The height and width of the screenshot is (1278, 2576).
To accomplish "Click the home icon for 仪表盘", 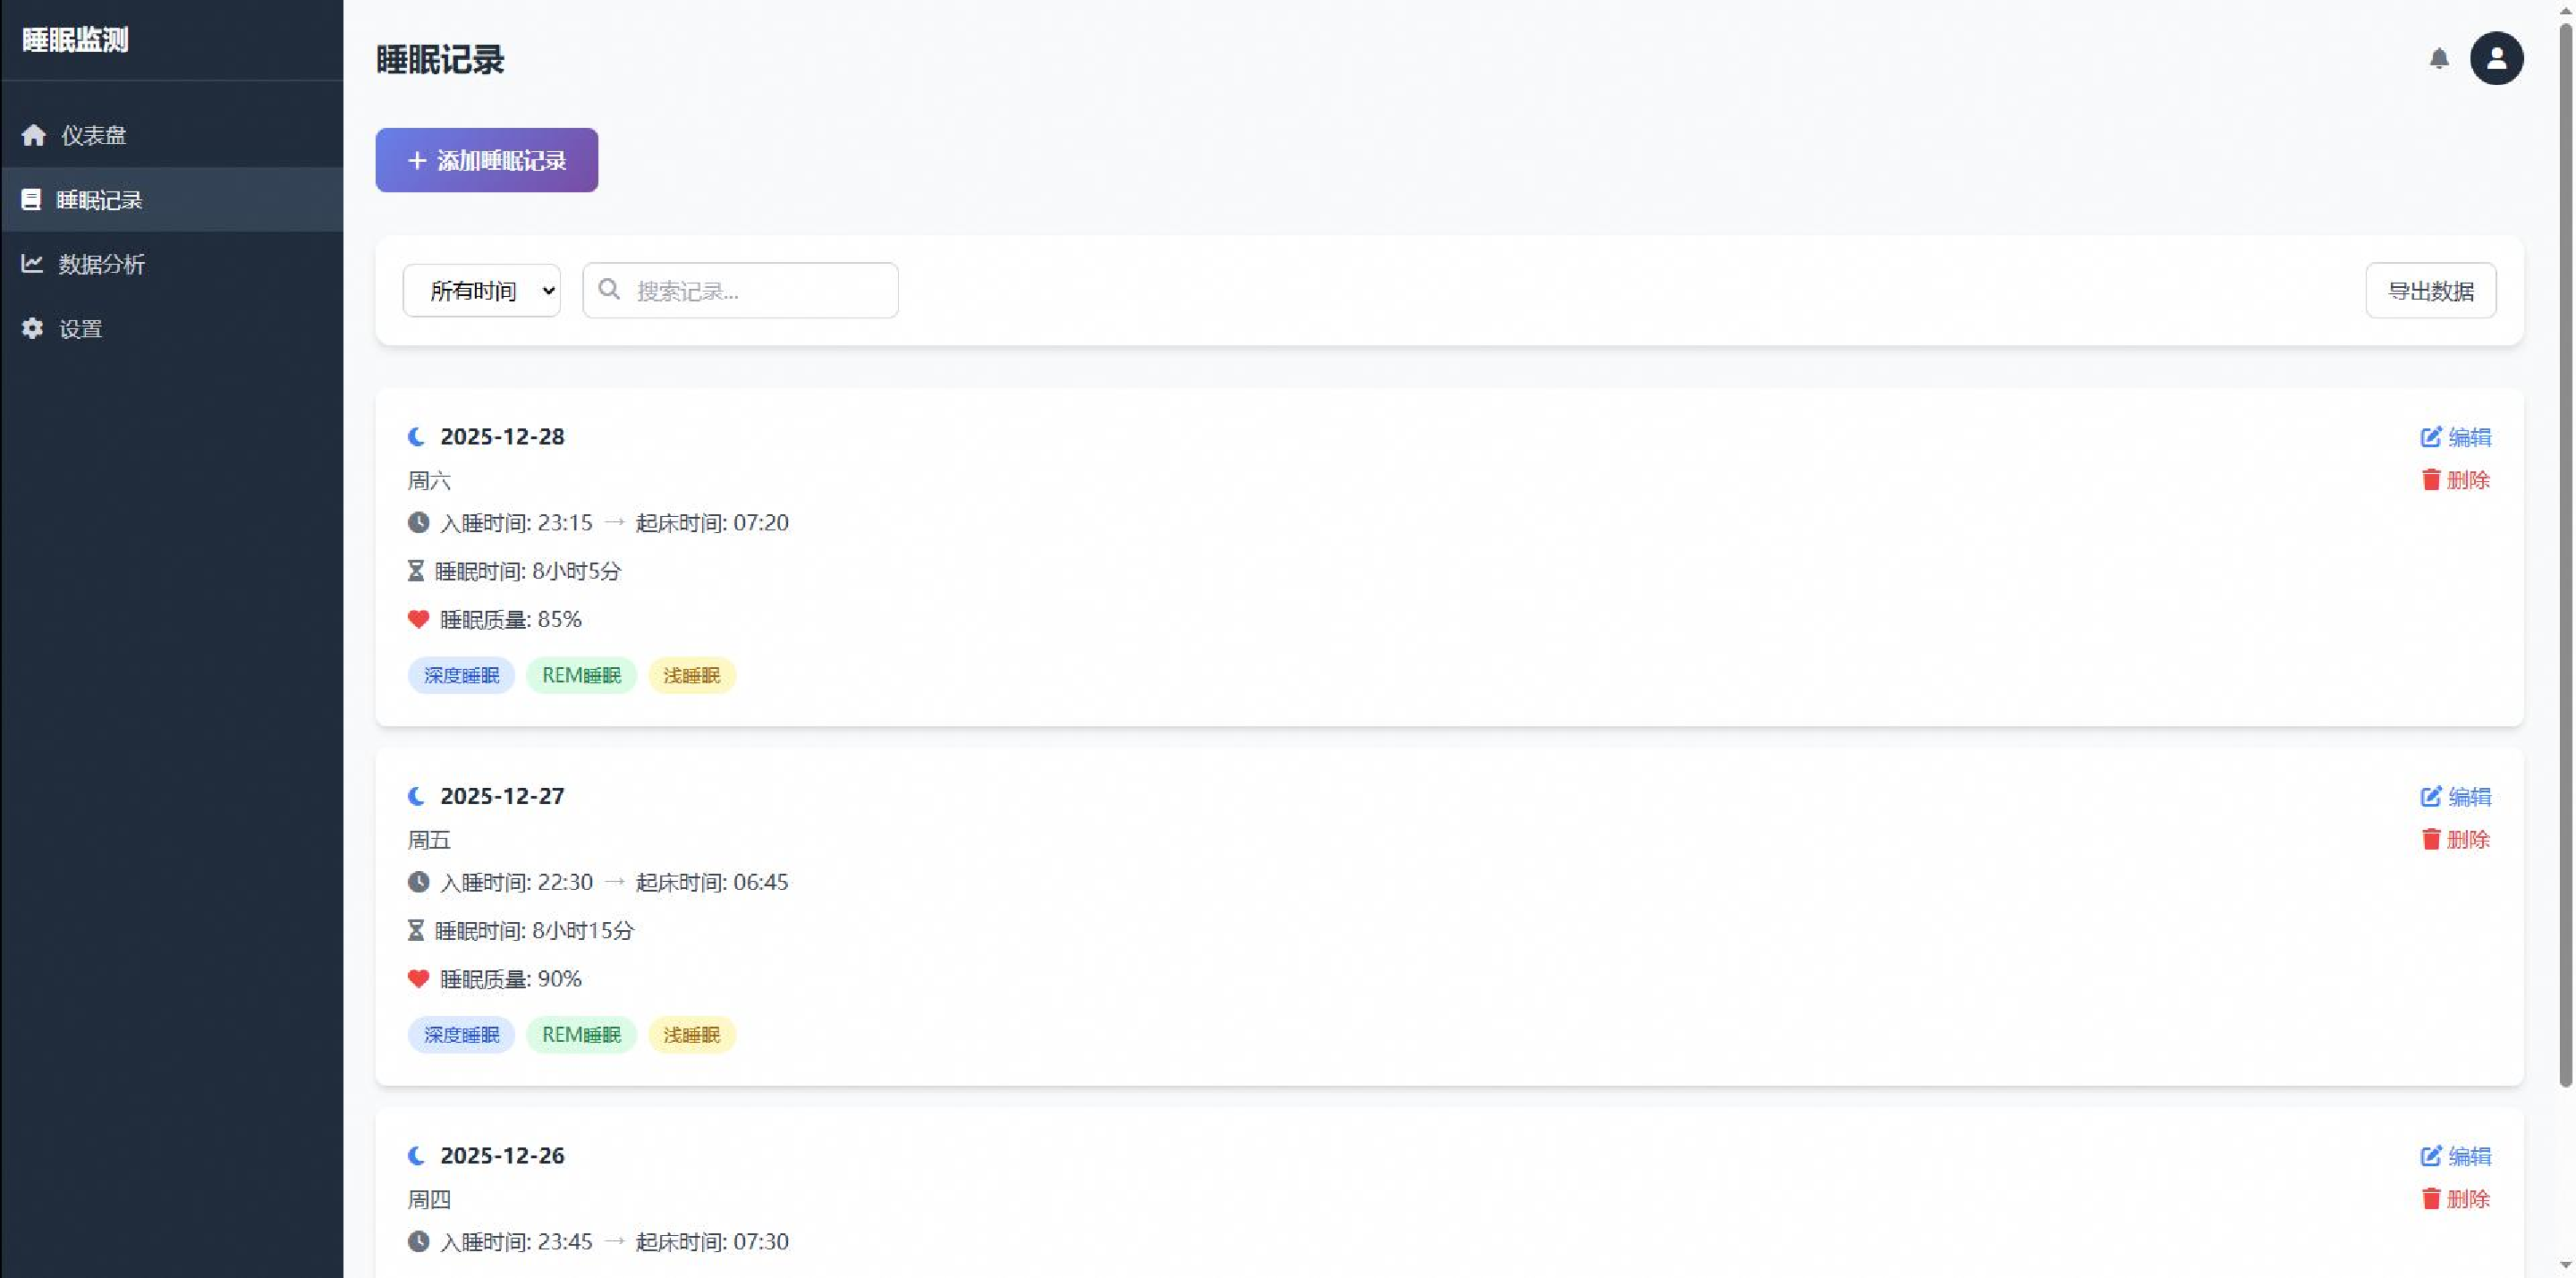I will (34, 135).
